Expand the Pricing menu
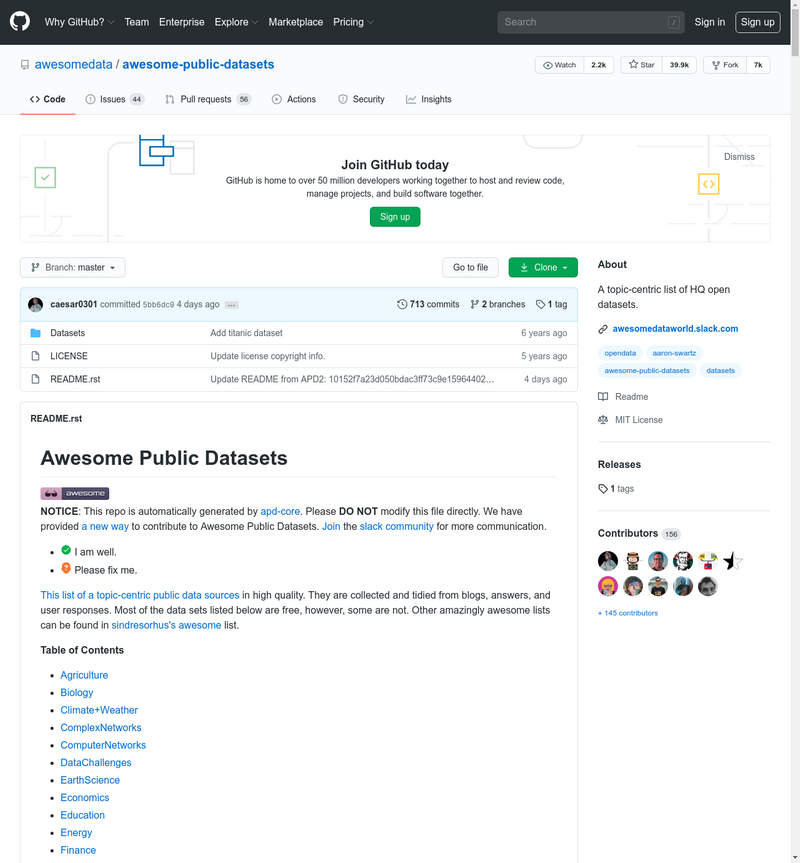Viewport: 800px width, 863px height. [x=353, y=22]
